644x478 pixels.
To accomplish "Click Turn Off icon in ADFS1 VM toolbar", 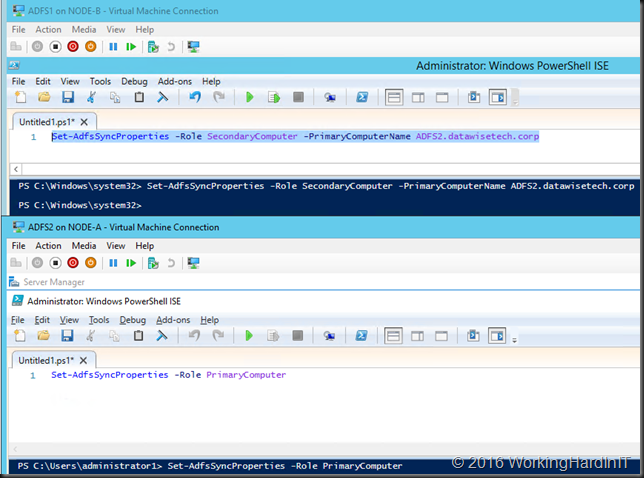I will 55,47.
